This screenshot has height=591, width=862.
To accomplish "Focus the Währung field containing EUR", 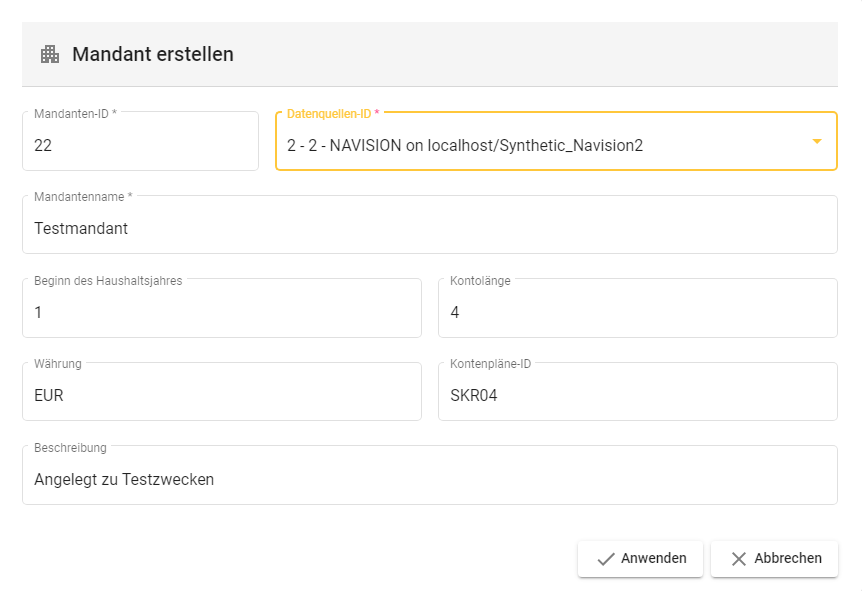I will tap(221, 395).
